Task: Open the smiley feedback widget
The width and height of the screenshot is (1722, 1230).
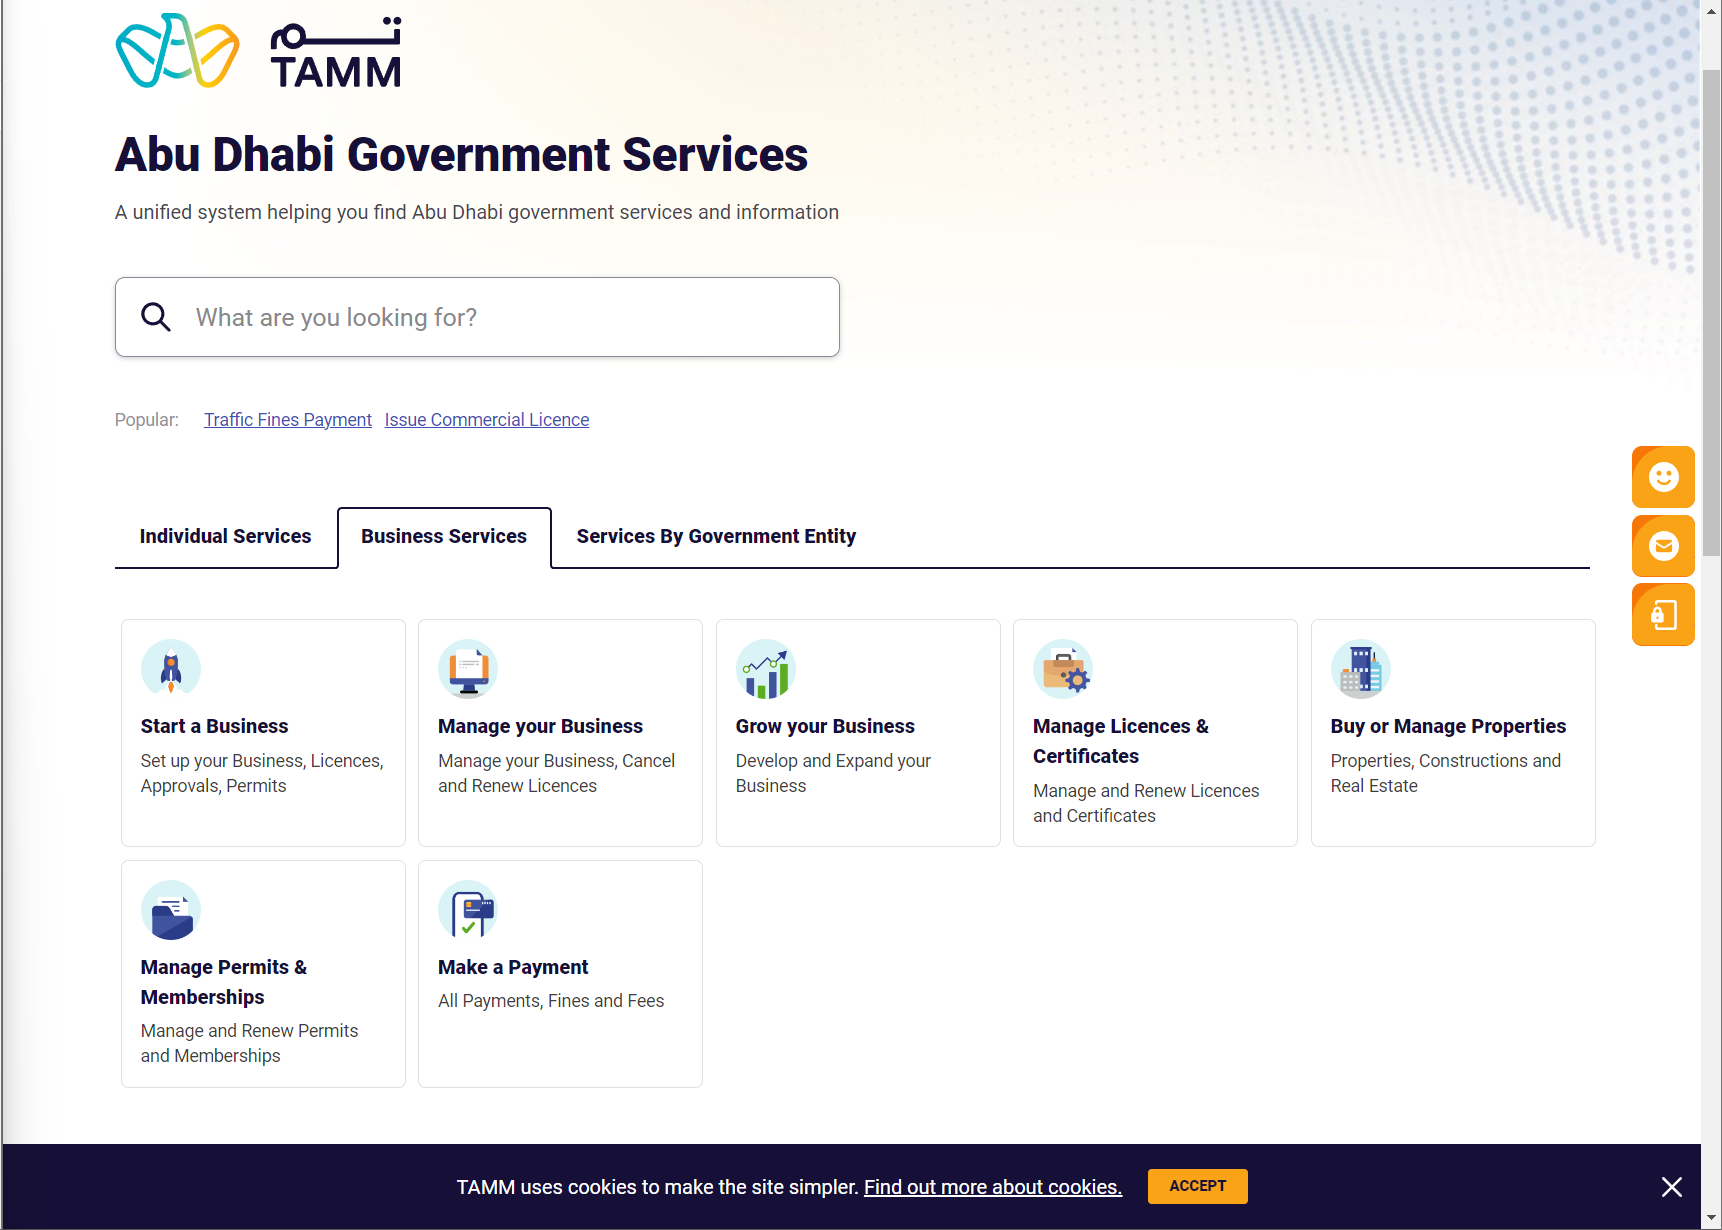Action: tap(1663, 477)
